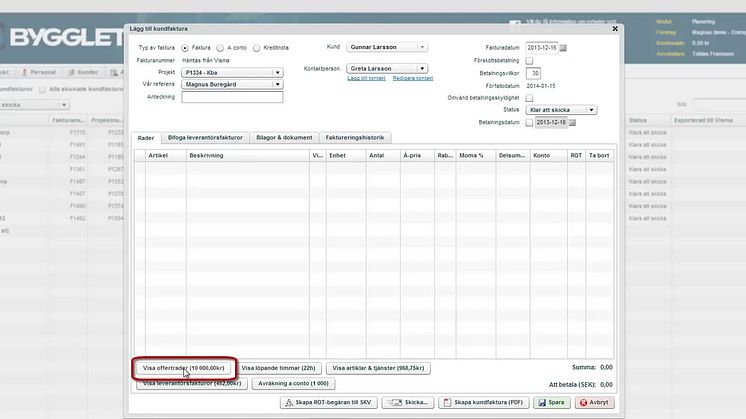Screen dimensions: 746x419
Task: Click the Visa artiklar & tjänster button
Action: tap(378, 368)
